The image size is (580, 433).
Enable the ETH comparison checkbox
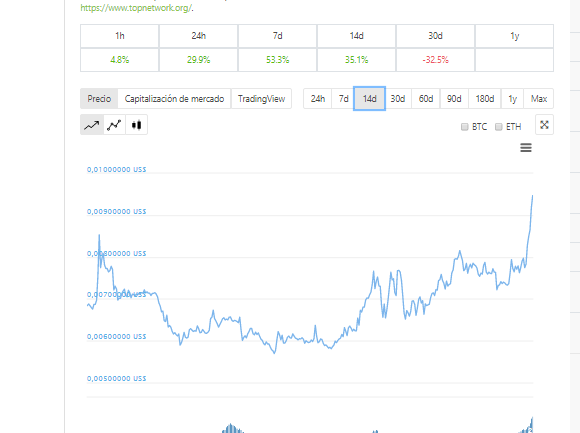[x=499, y=127]
